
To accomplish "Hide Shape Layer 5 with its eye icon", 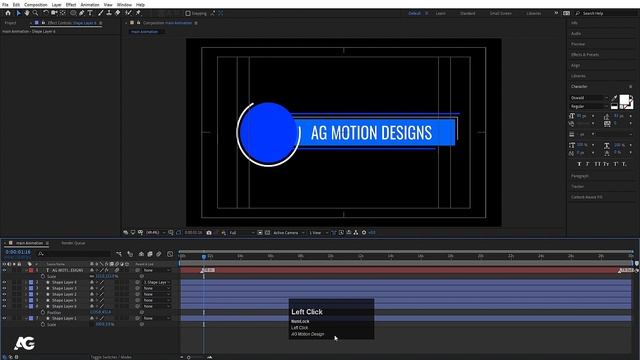I will 4,300.
